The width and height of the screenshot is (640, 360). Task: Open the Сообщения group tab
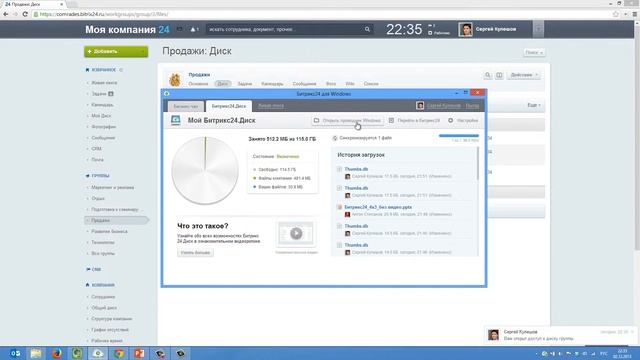[304, 84]
